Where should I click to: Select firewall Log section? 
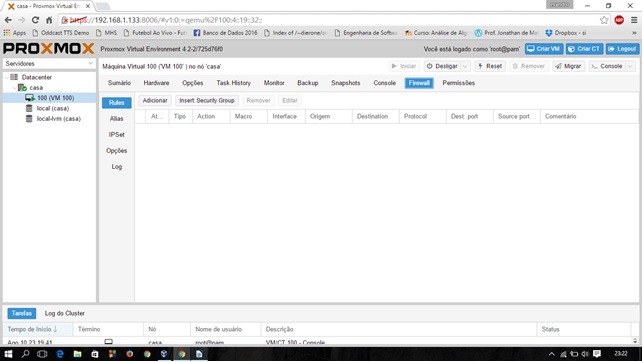click(x=116, y=166)
